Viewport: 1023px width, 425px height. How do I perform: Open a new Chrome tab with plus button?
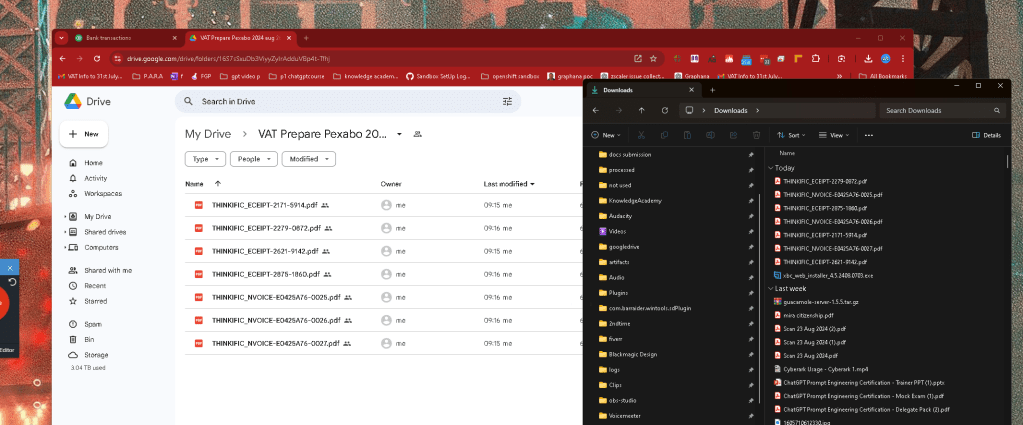click(307, 39)
